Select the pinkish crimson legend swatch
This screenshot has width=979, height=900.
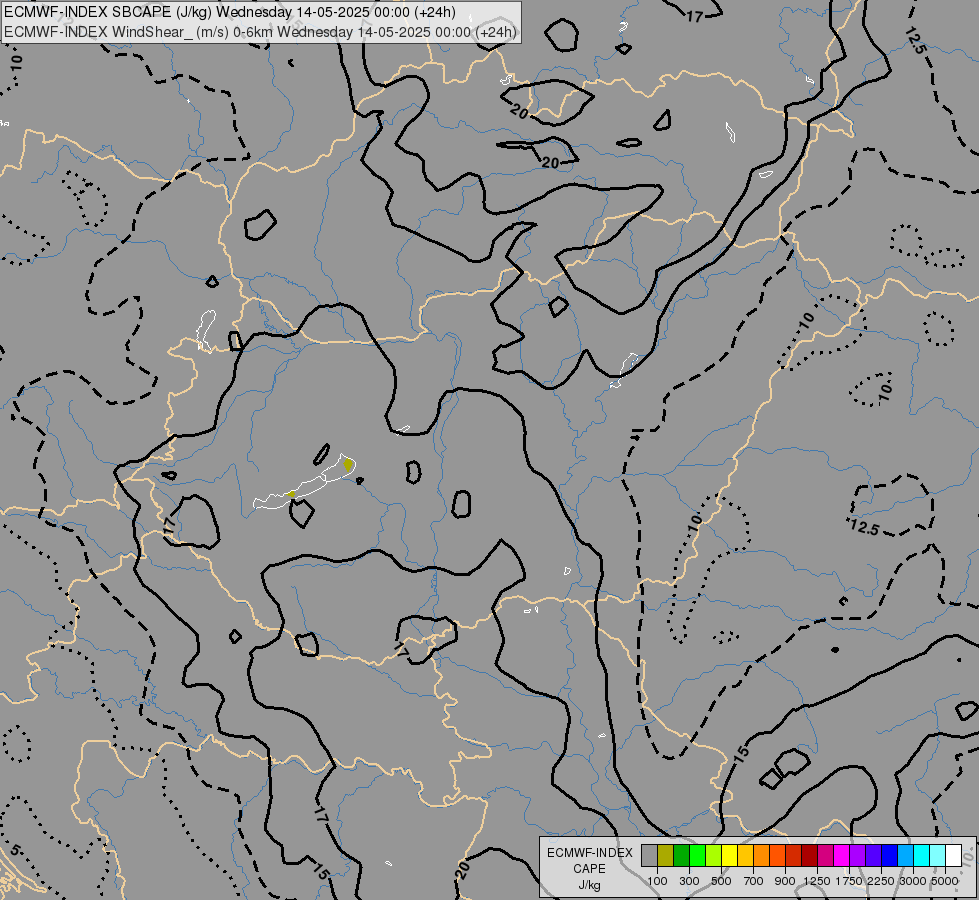(825, 856)
